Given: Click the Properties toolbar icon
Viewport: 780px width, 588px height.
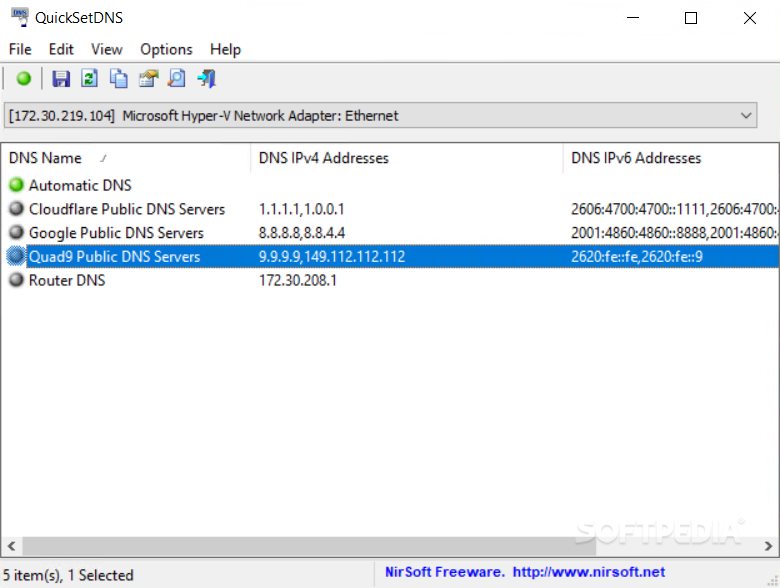Looking at the screenshot, I should tap(148, 79).
